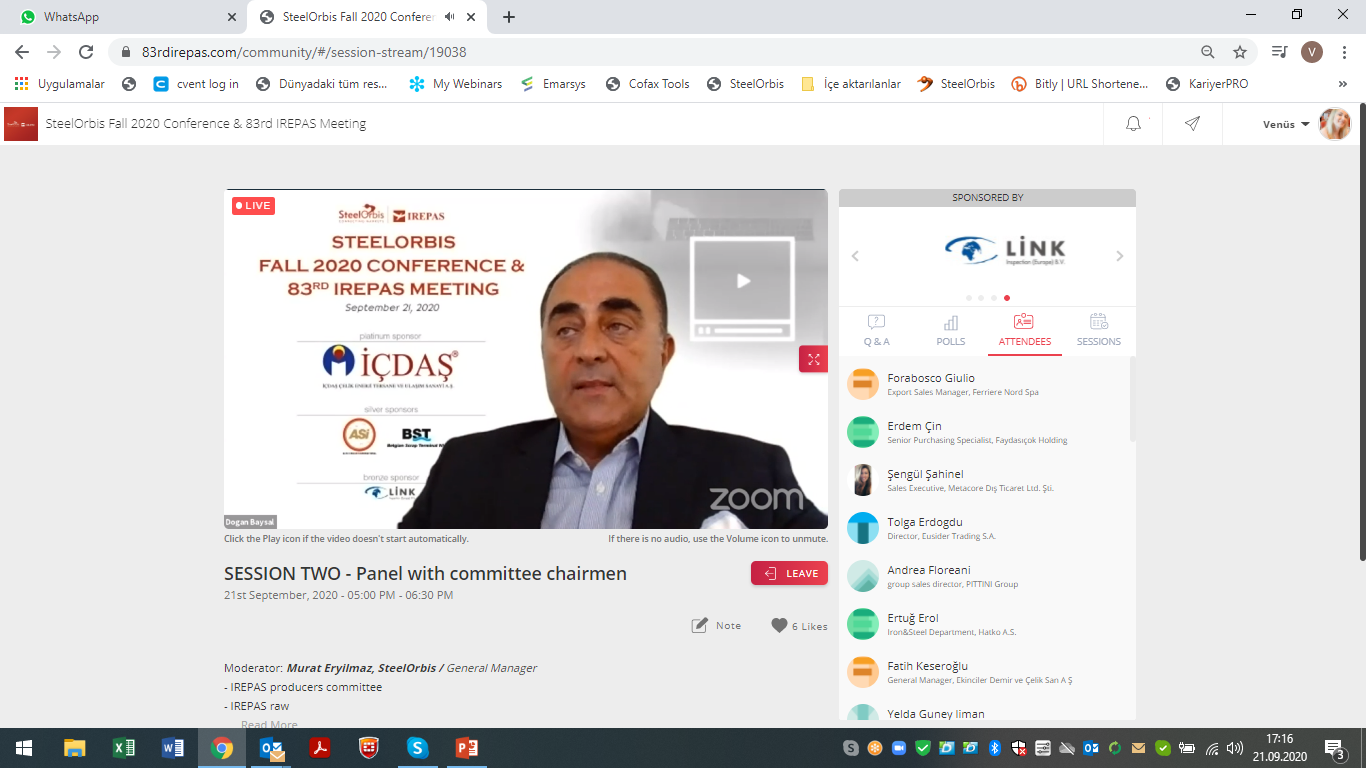
Task: Select the first sponsor carousel dot
Action: [968, 298]
